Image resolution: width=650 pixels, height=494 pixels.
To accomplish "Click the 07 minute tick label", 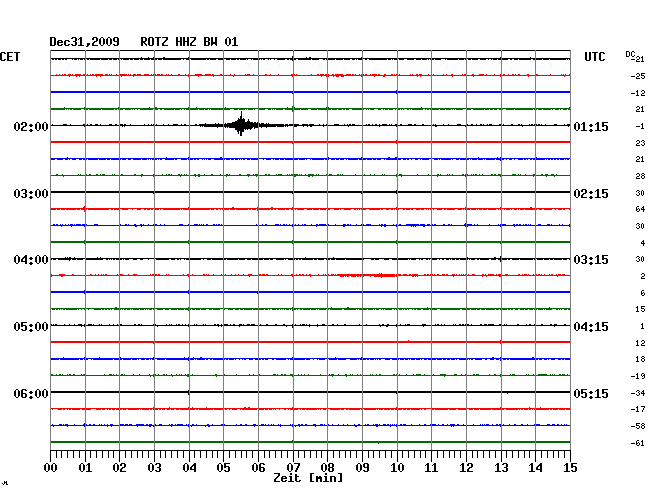I will tap(293, 468).
